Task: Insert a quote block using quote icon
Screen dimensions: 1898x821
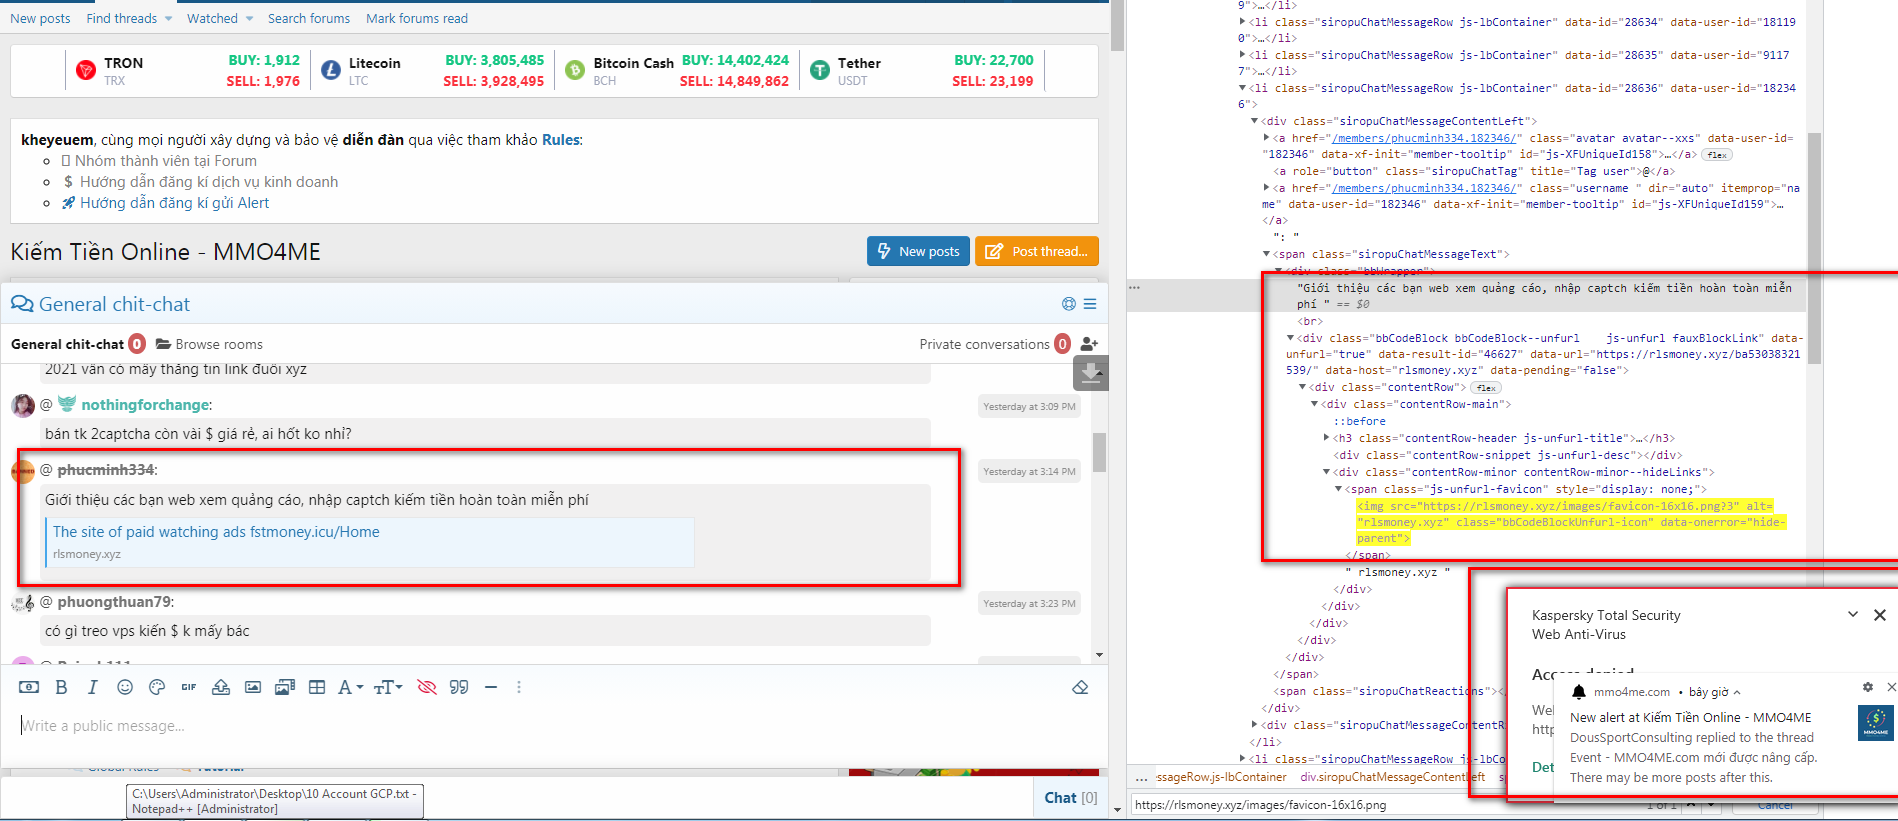Action: (x=459, y=687)
